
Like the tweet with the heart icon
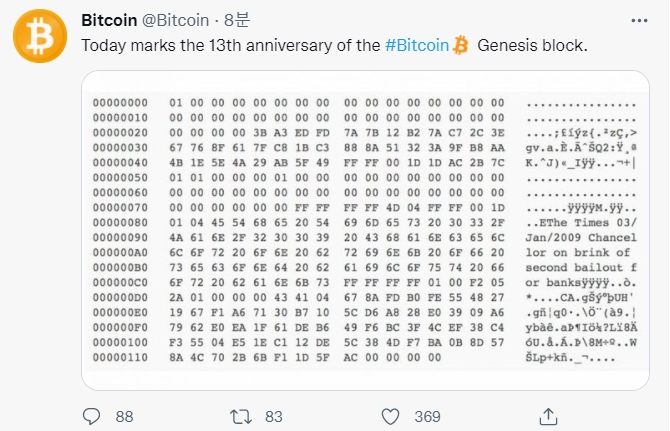tap(392, 415)
